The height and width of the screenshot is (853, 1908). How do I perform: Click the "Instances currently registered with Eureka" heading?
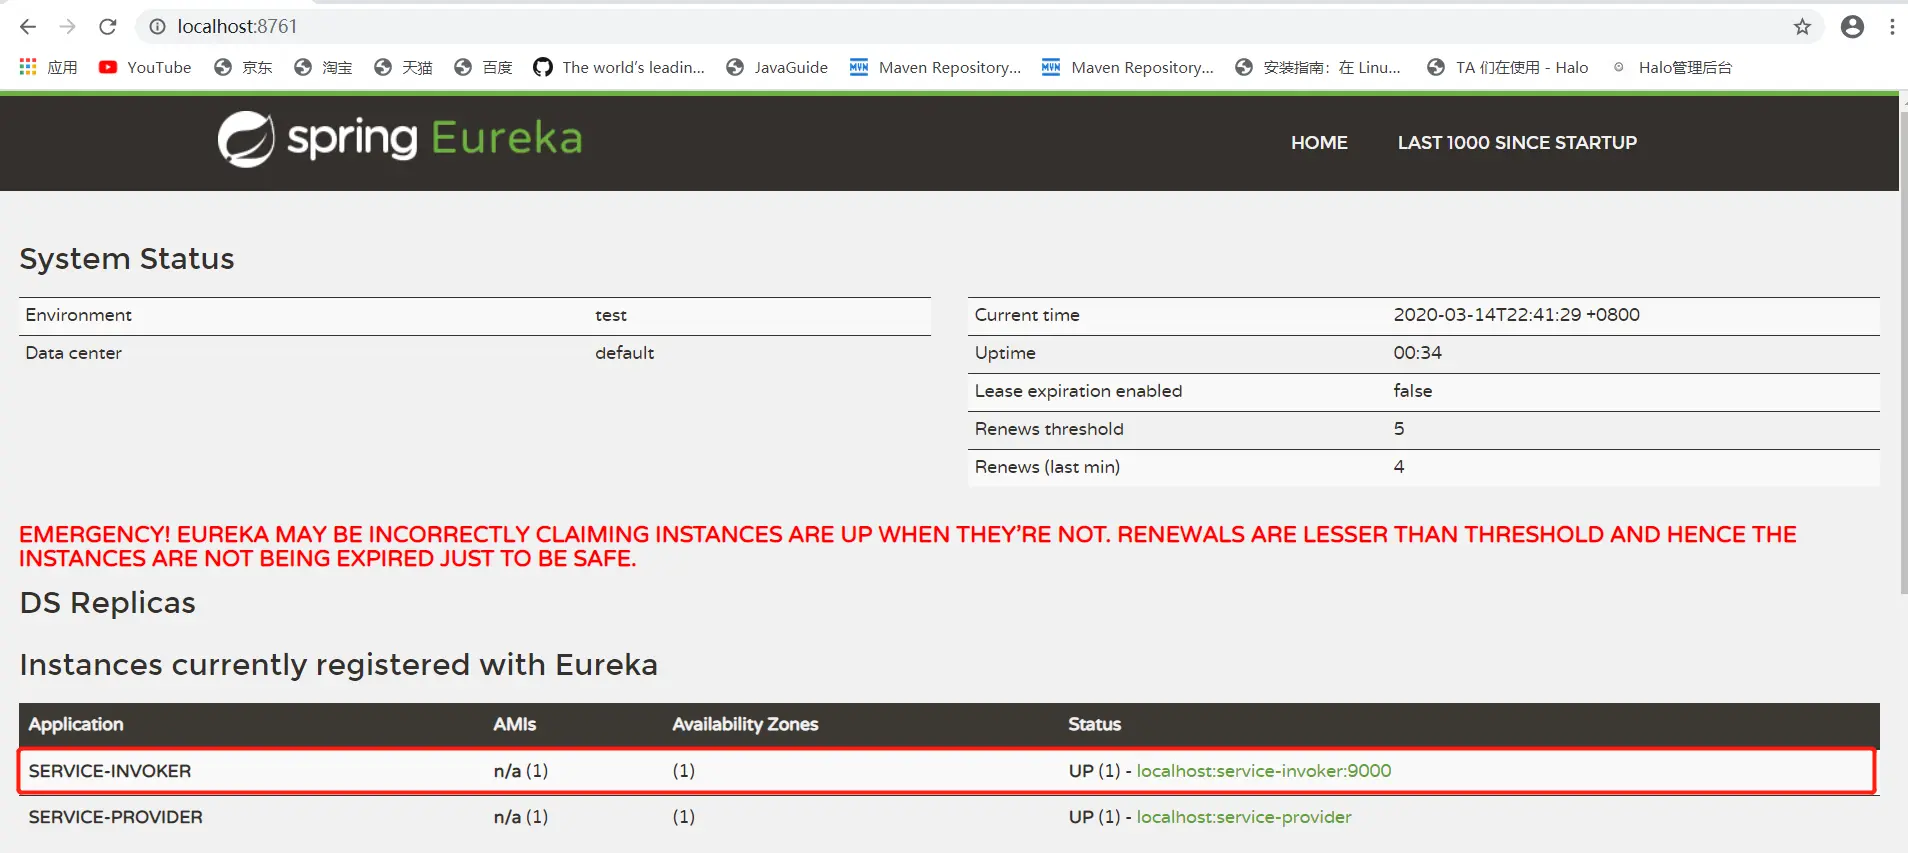[x=339, y=665]
